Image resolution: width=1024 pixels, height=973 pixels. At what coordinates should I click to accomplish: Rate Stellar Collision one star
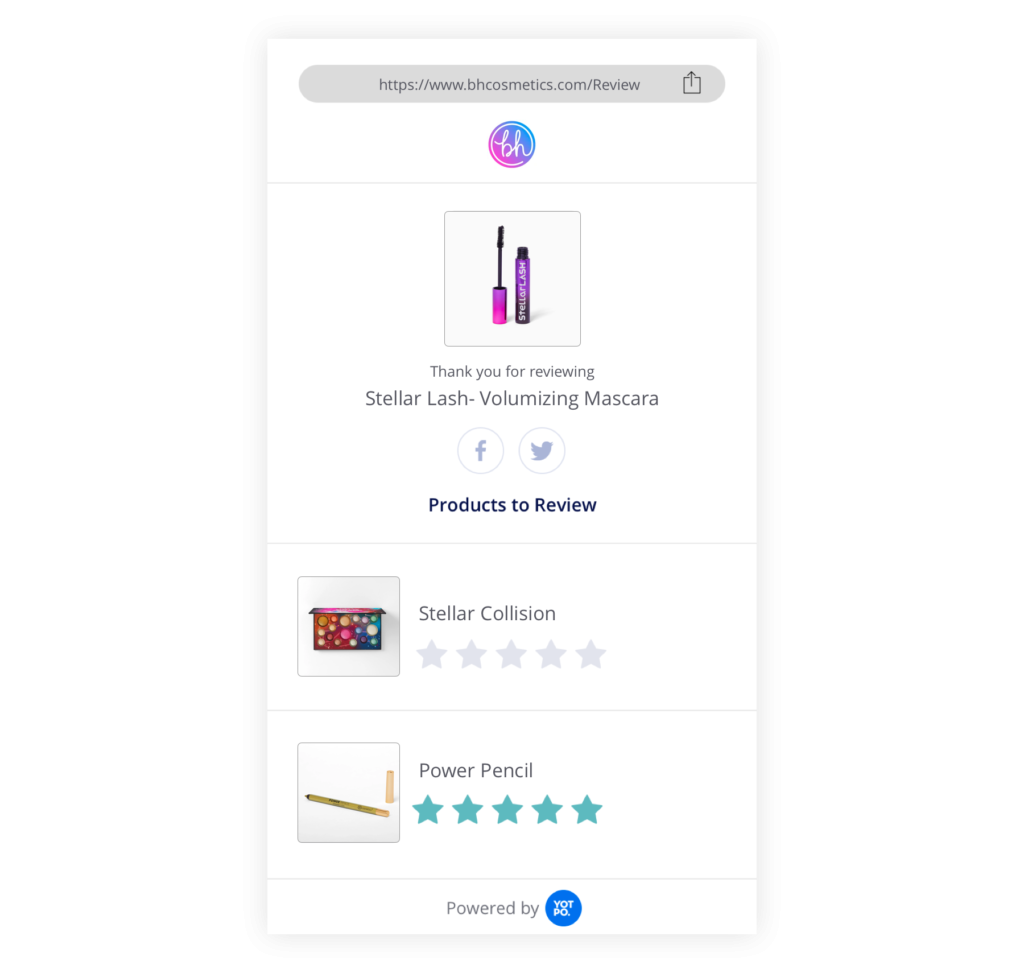[x=432, y=654]
